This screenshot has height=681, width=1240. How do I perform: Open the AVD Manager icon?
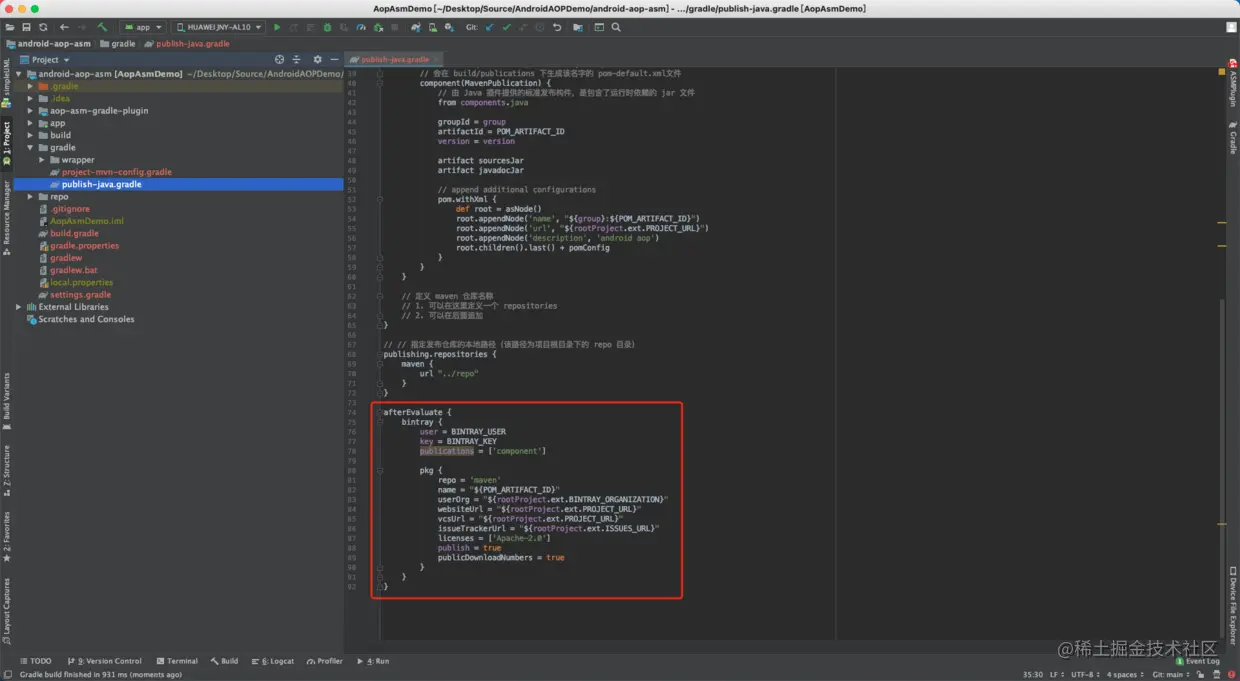pyautogui.click(x=432, y=27)
